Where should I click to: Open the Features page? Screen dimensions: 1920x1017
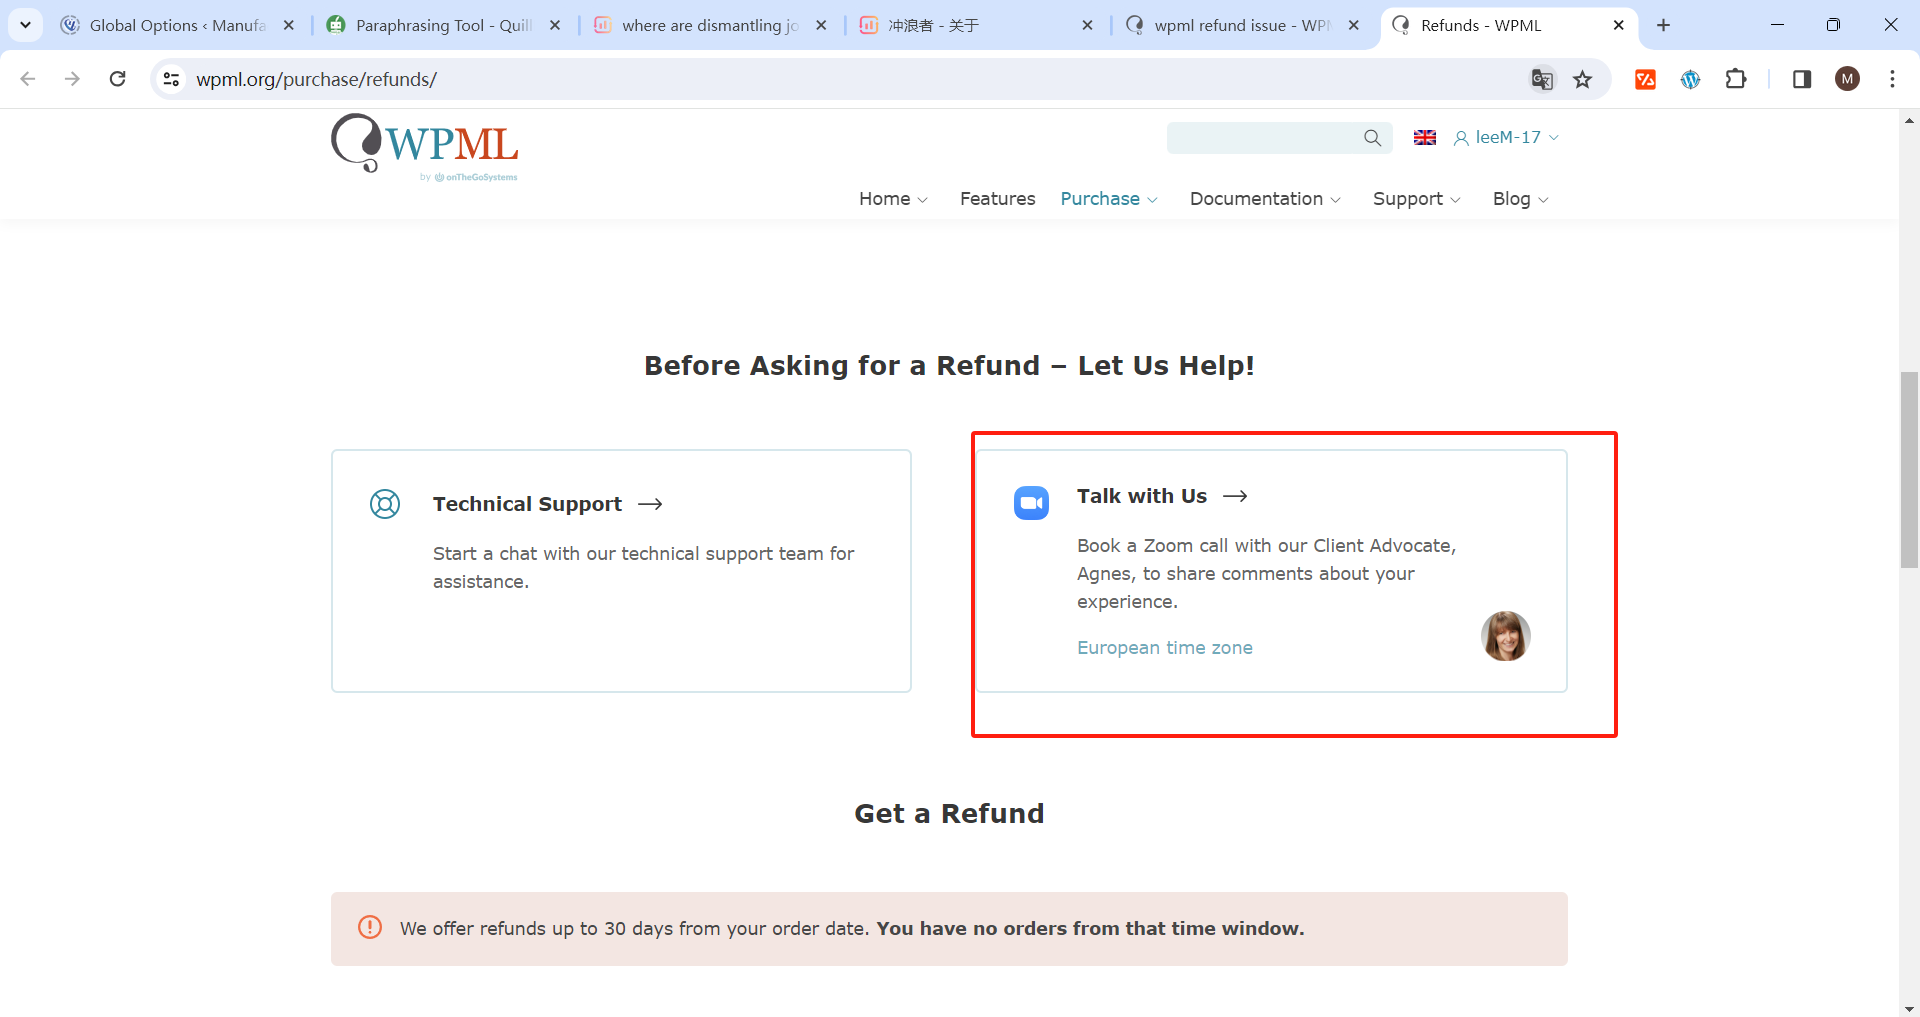(x=997, y=199)
